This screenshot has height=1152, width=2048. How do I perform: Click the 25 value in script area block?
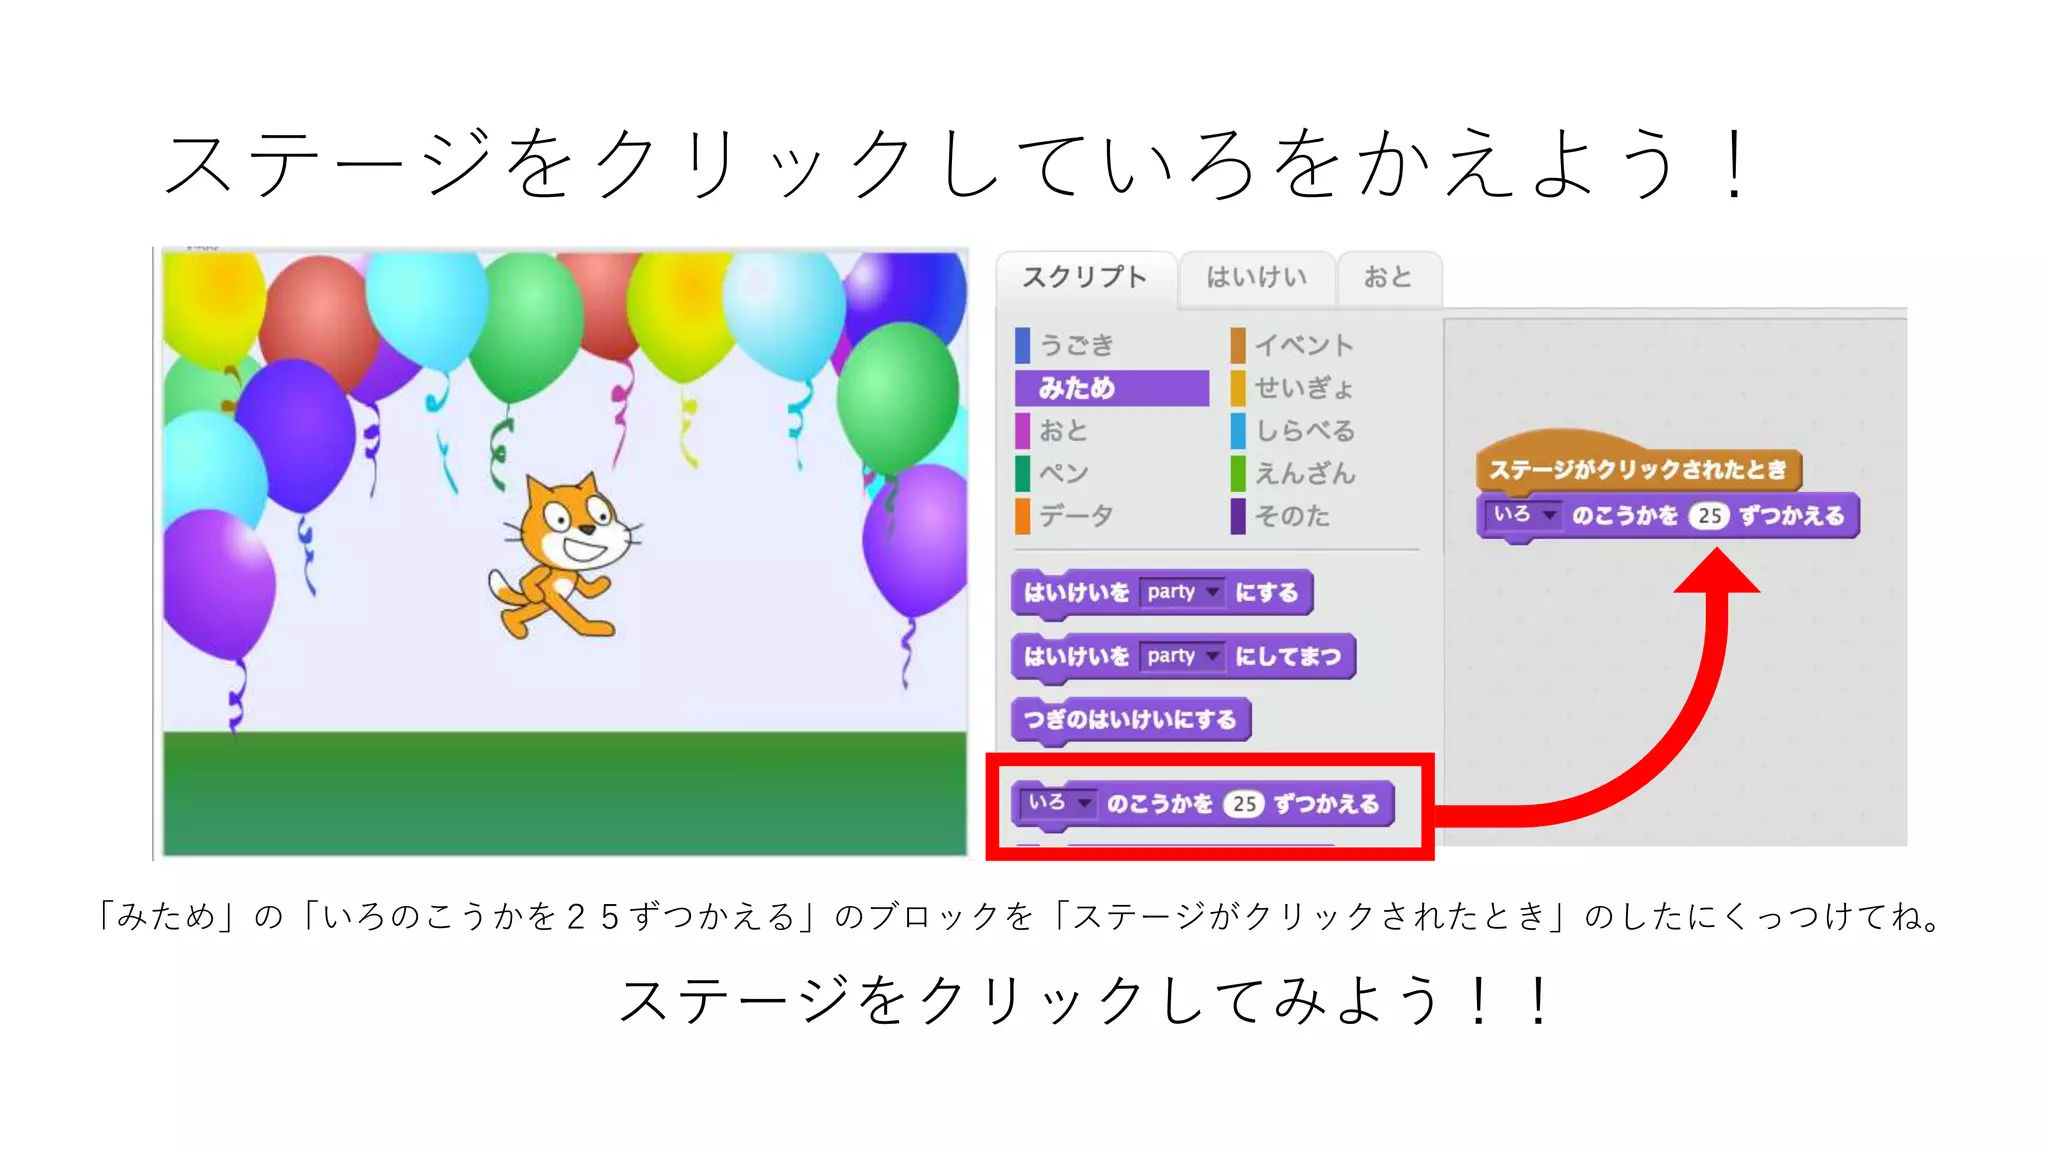pos(1709,516)
